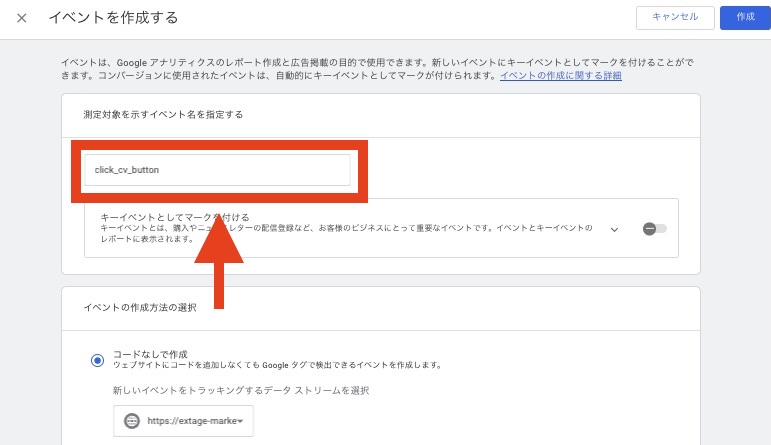Viewport: 771px width, 445px height.
Task: Open the data stream dropdown https://extage-marke
Action: (x=183, y=421)
